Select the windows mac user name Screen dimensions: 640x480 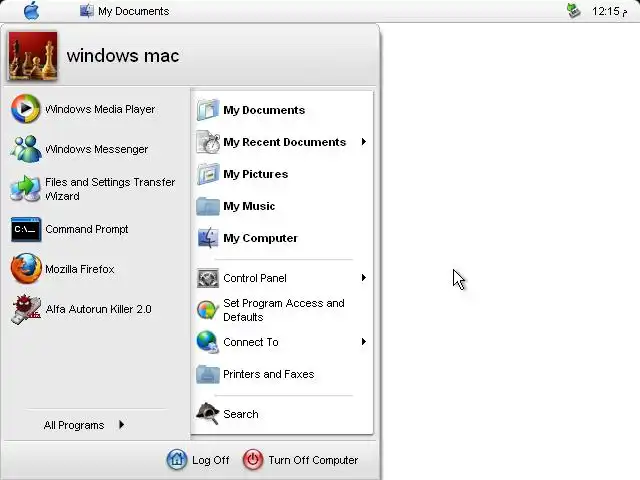(x=123, y=56)
